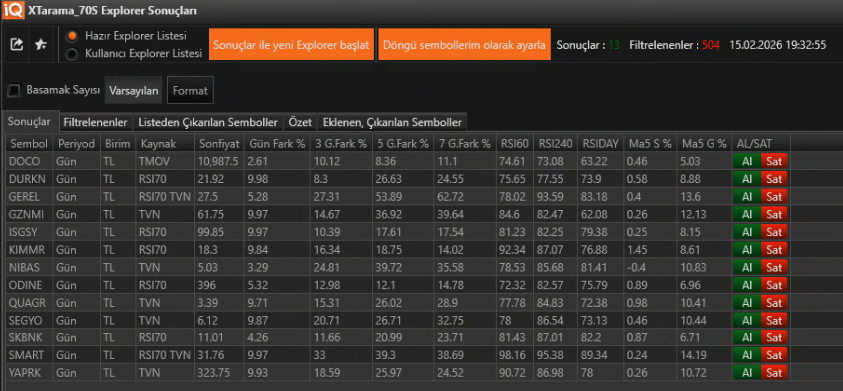Select the SMART symbol cell
The image size is (843, 391).
pyautogui.click(x=30, y=356)
